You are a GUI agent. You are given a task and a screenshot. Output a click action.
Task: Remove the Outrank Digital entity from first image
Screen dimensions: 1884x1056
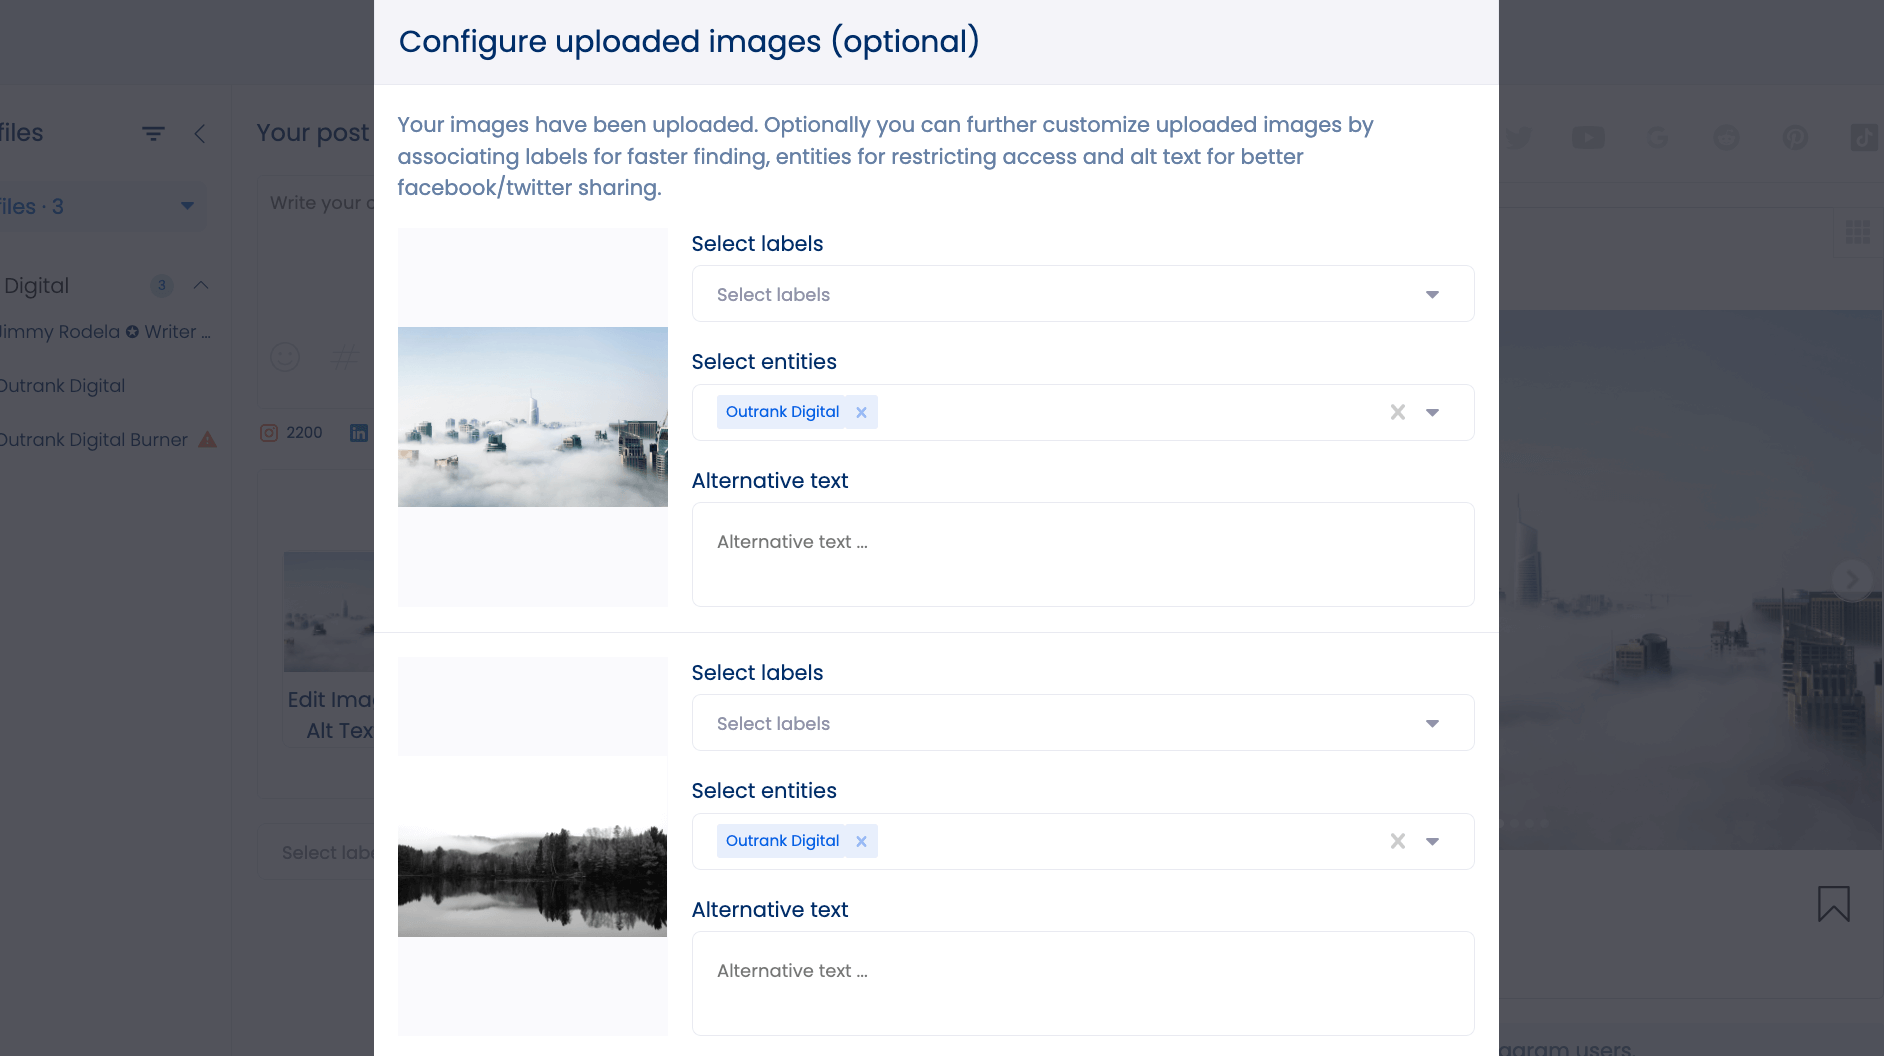pos(861,411)
